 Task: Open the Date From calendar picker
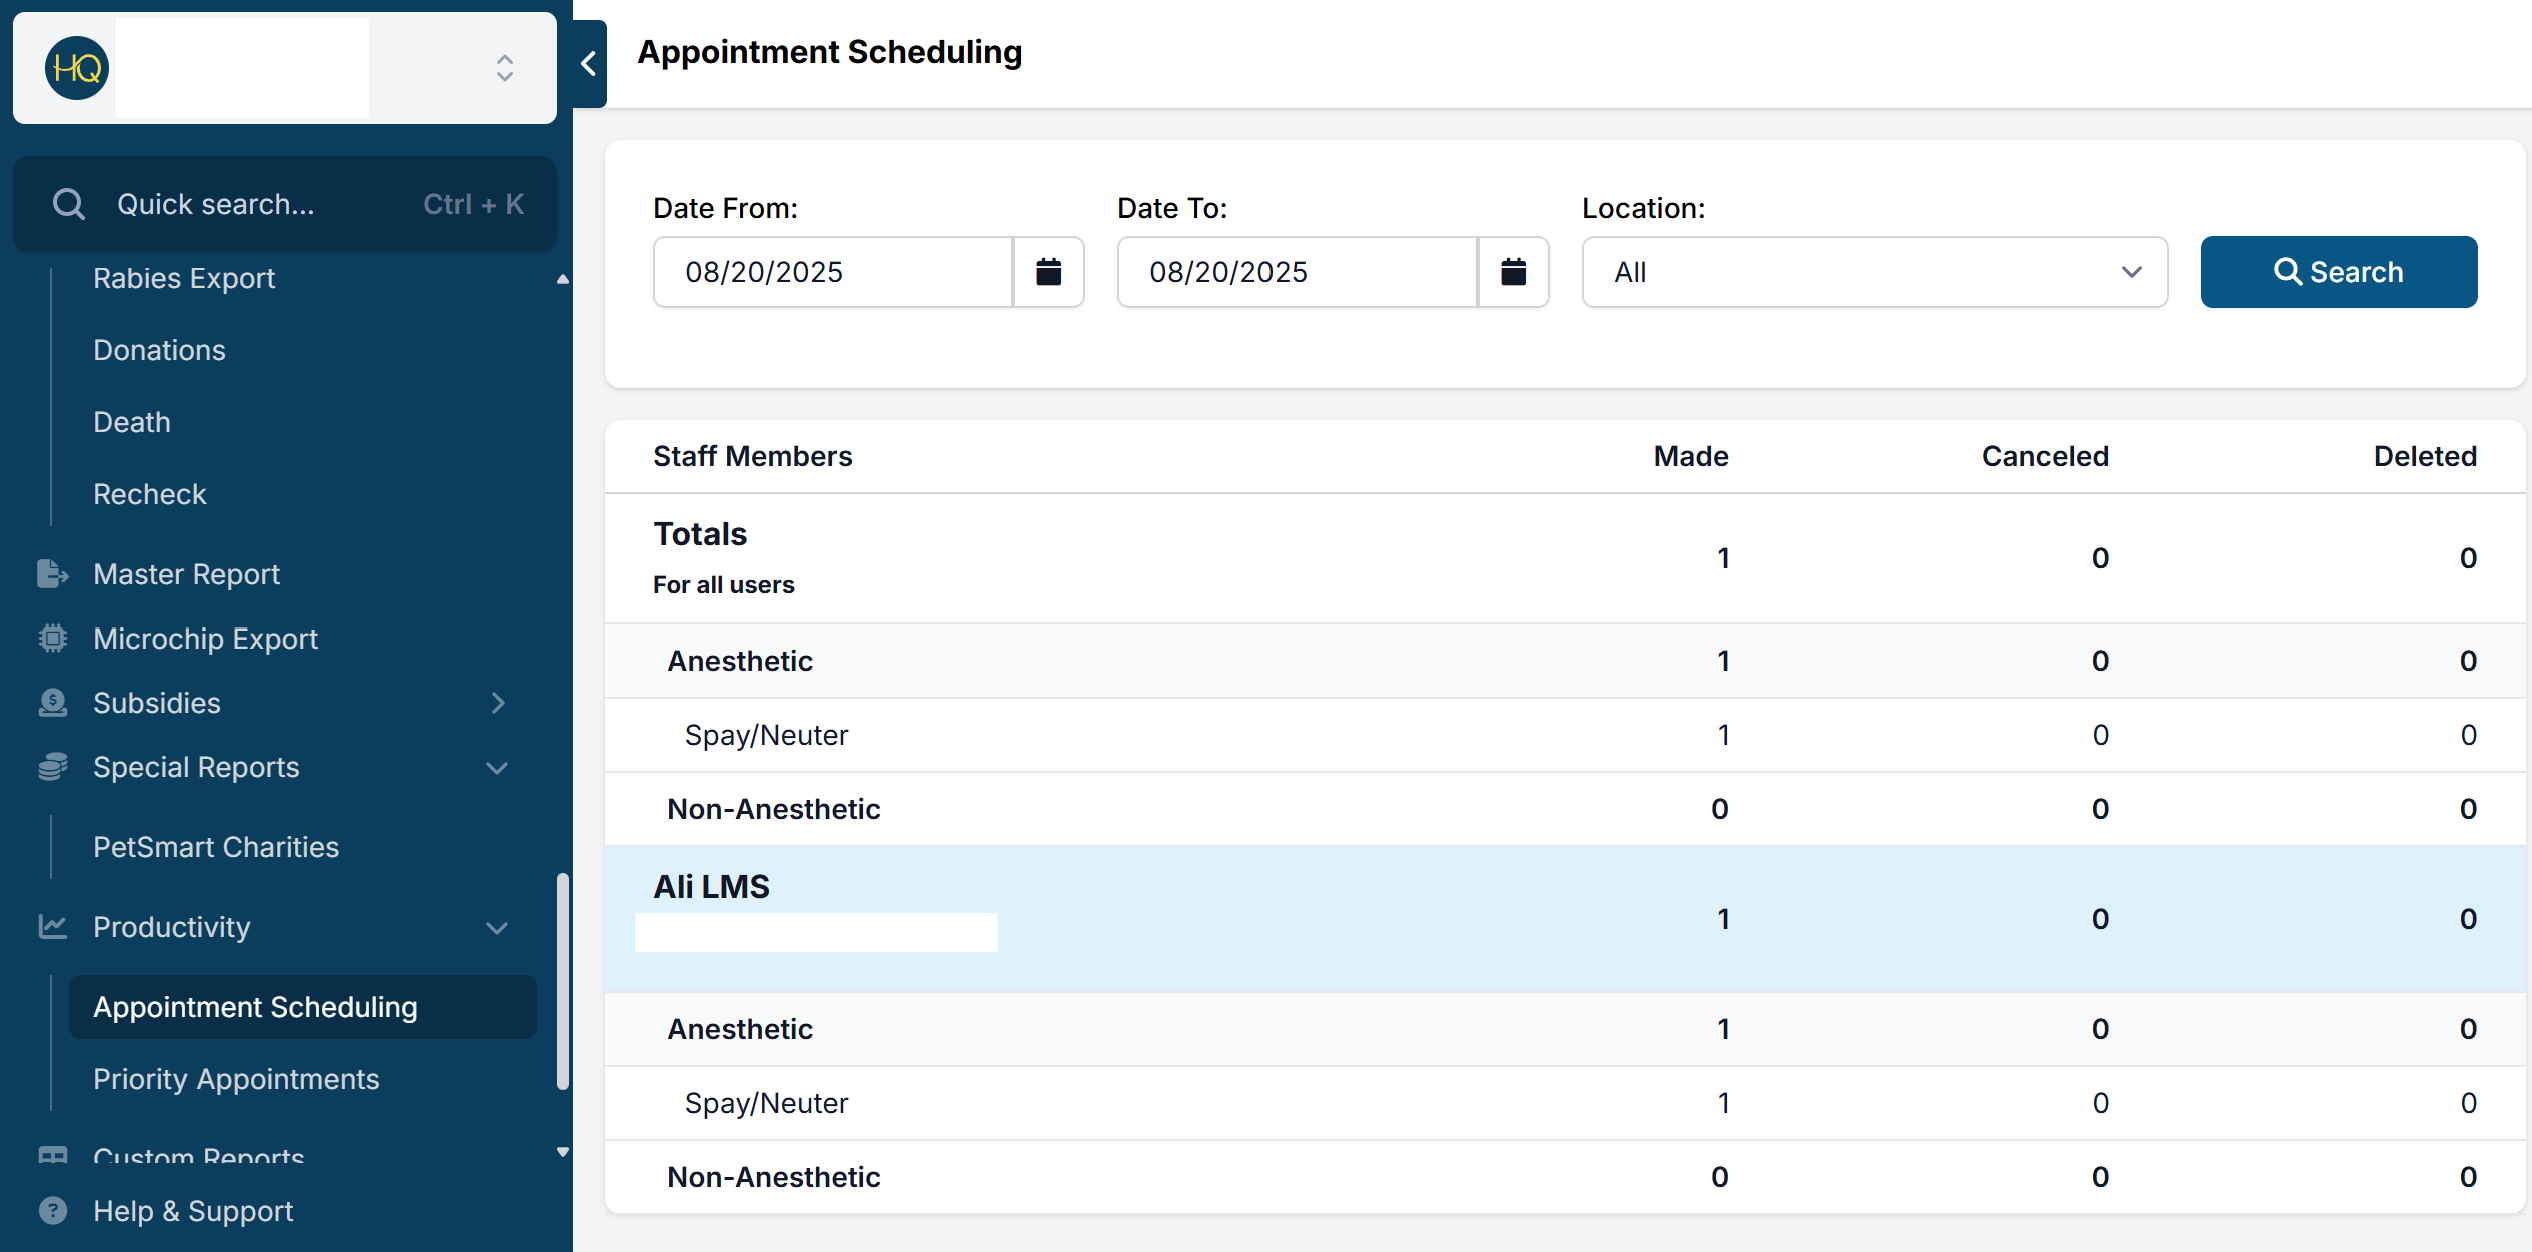pos(1048,272)
